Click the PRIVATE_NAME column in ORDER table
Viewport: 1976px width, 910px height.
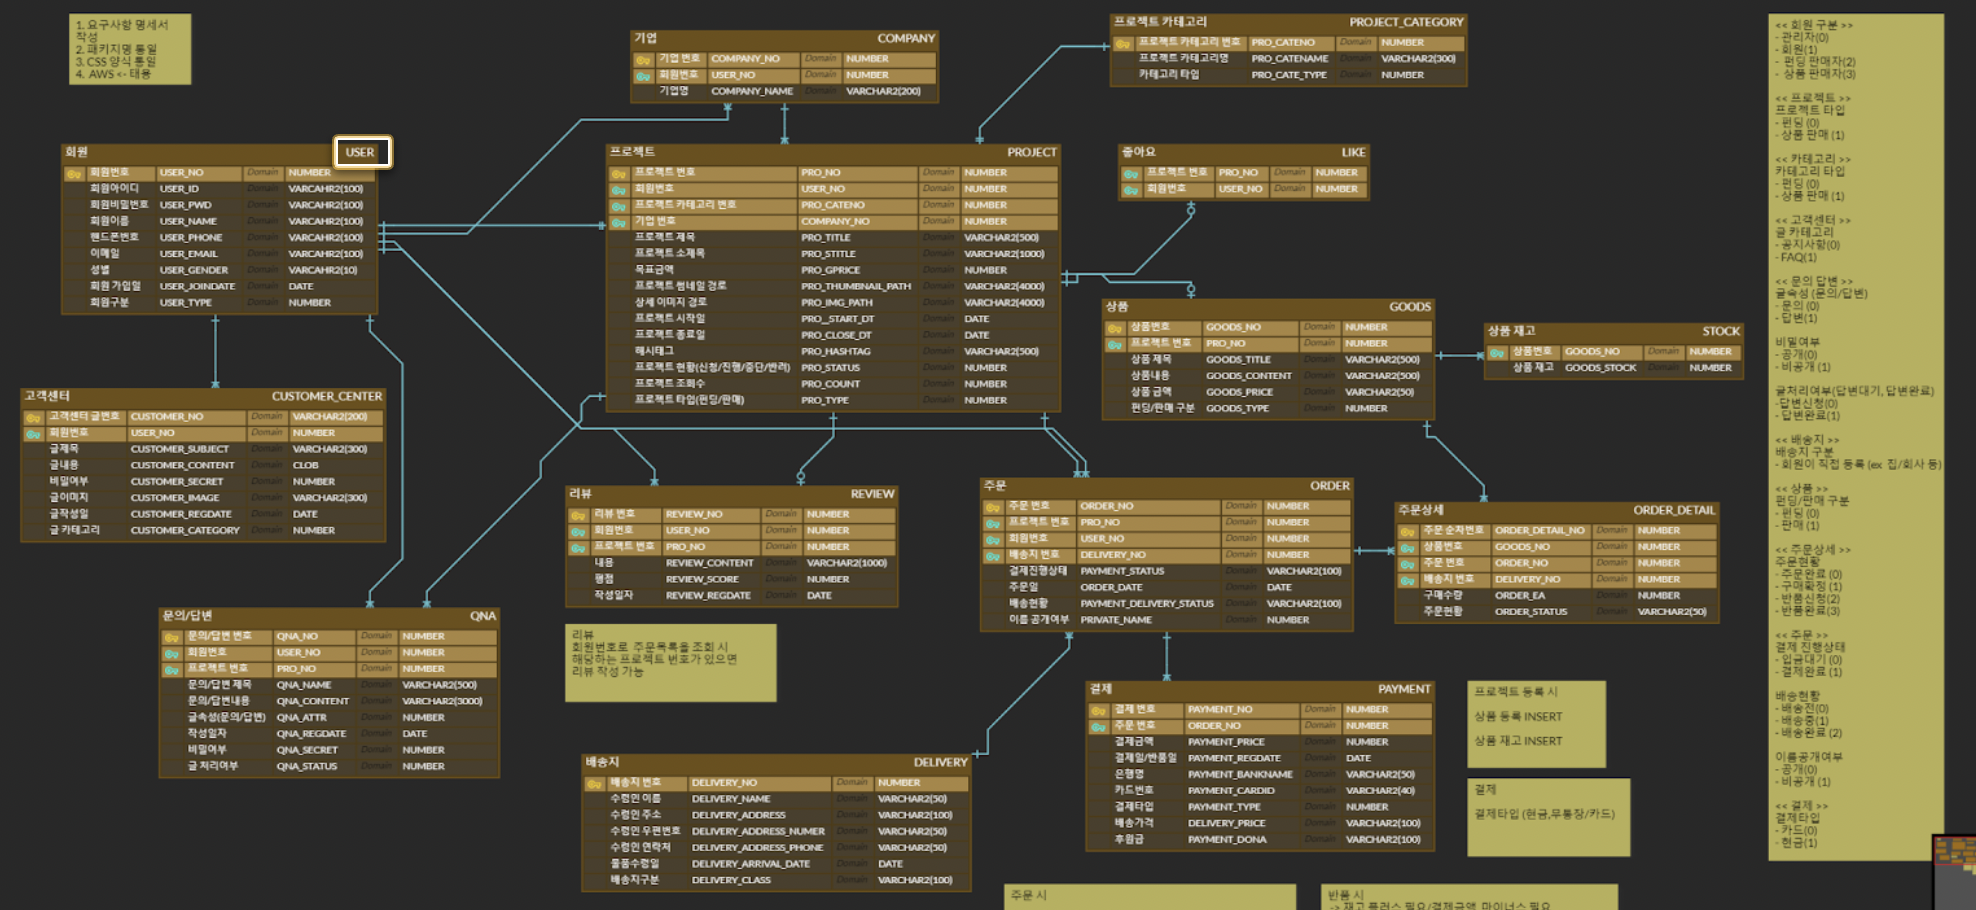coord(1116,620)
